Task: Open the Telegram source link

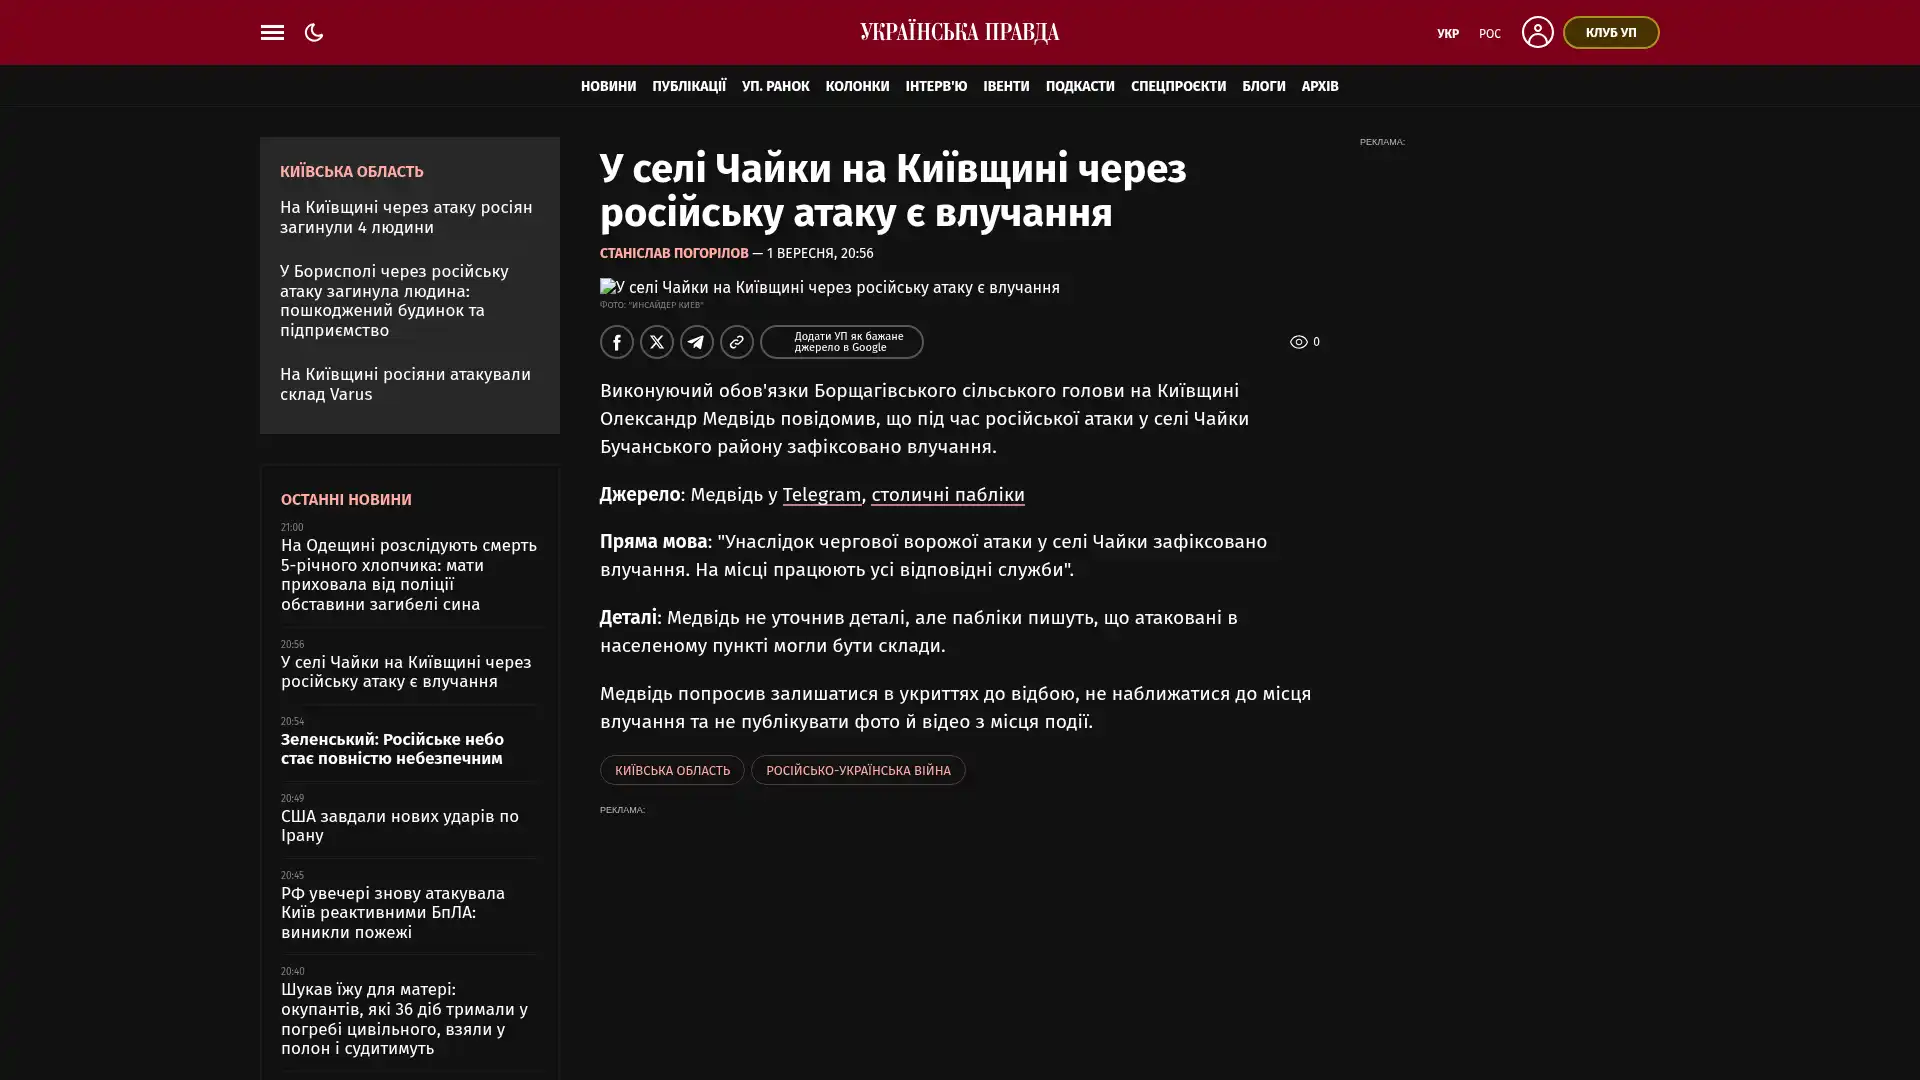Action: [x=821, y=495]
